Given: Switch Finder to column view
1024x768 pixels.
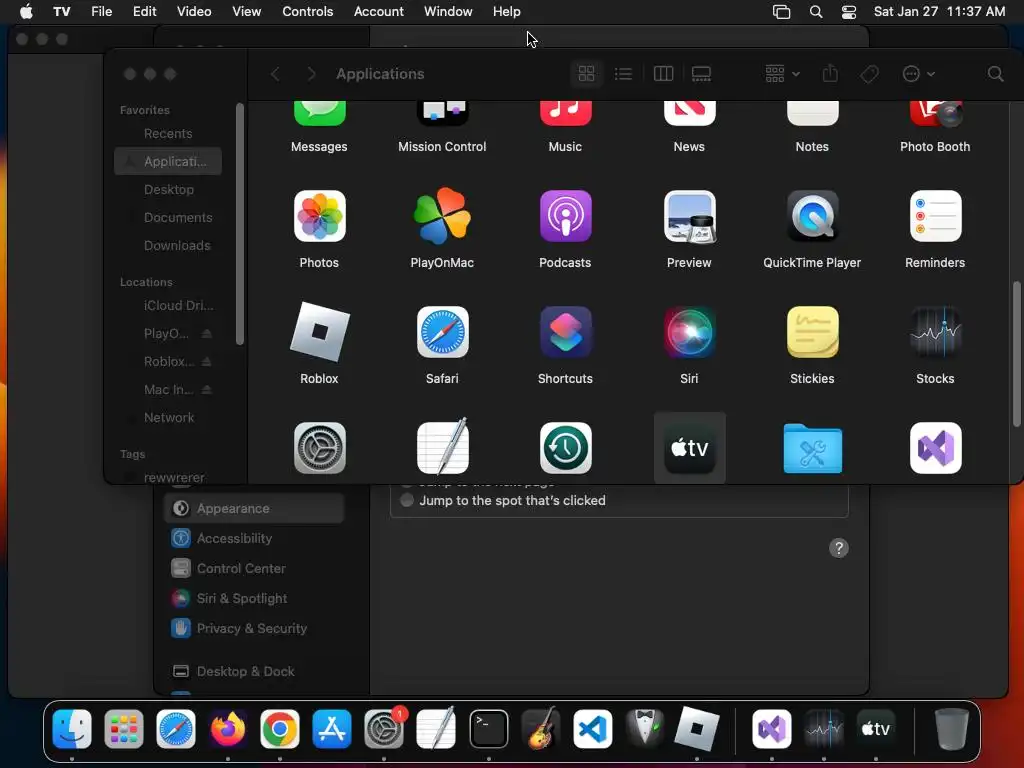Looking at the screenshot, I should click(663, 74).
